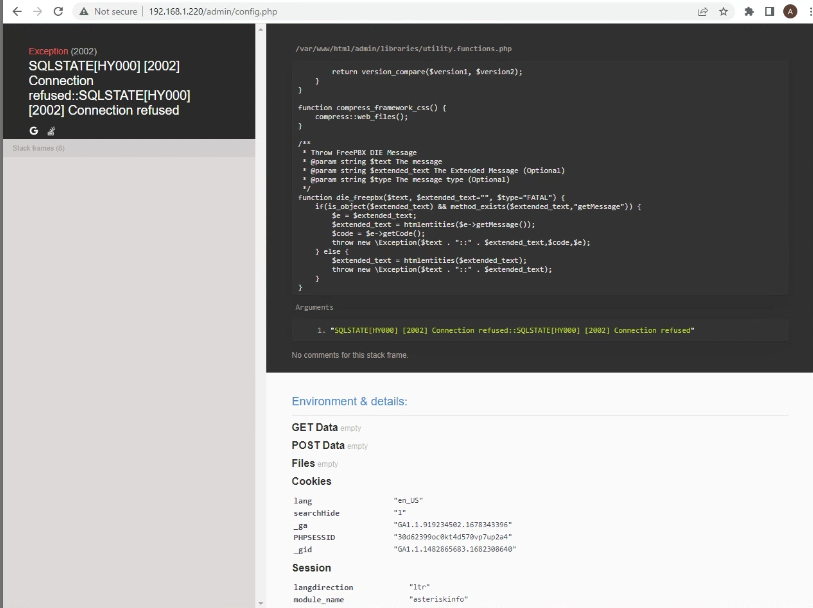Reload the current page
Screen dimensions: 813x608
(59, 11)
